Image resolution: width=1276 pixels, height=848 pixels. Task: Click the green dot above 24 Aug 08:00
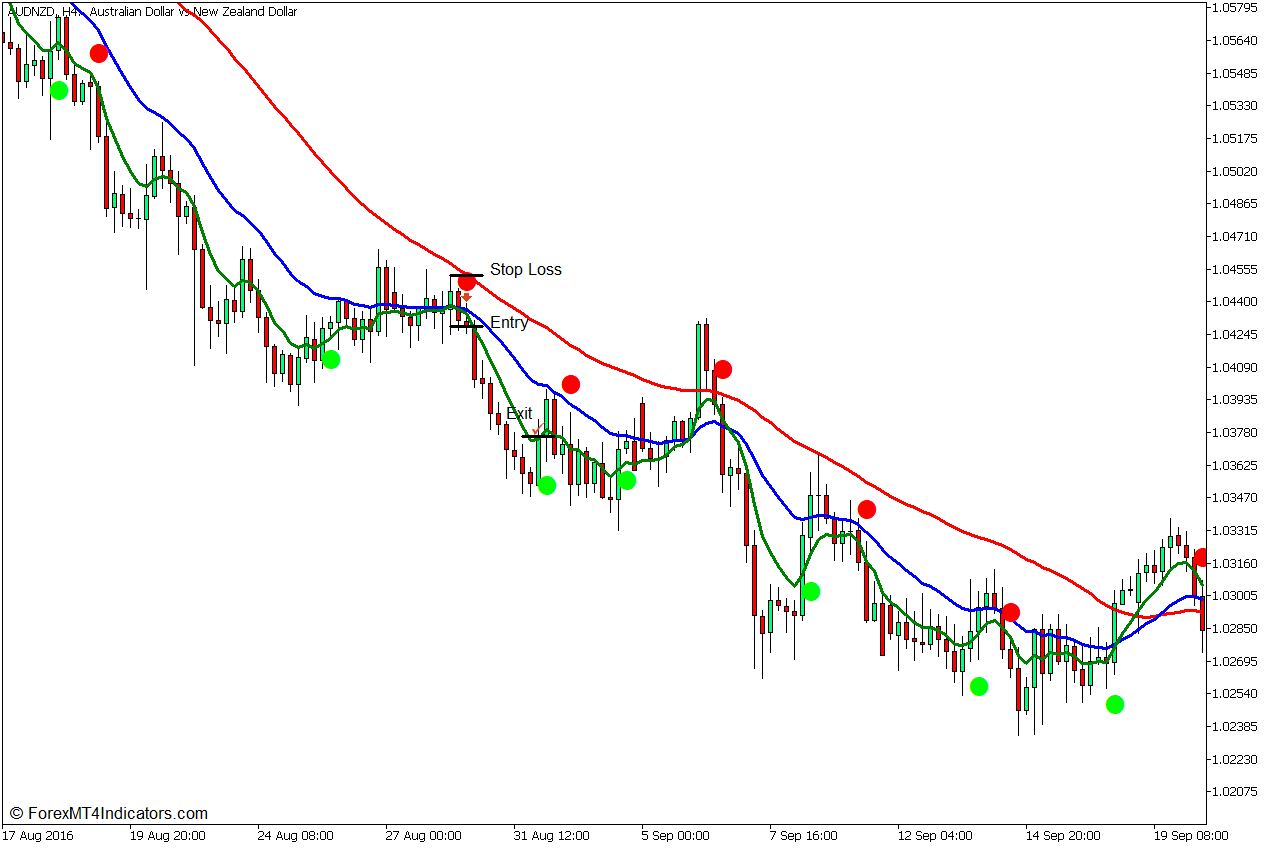[331, 359]
